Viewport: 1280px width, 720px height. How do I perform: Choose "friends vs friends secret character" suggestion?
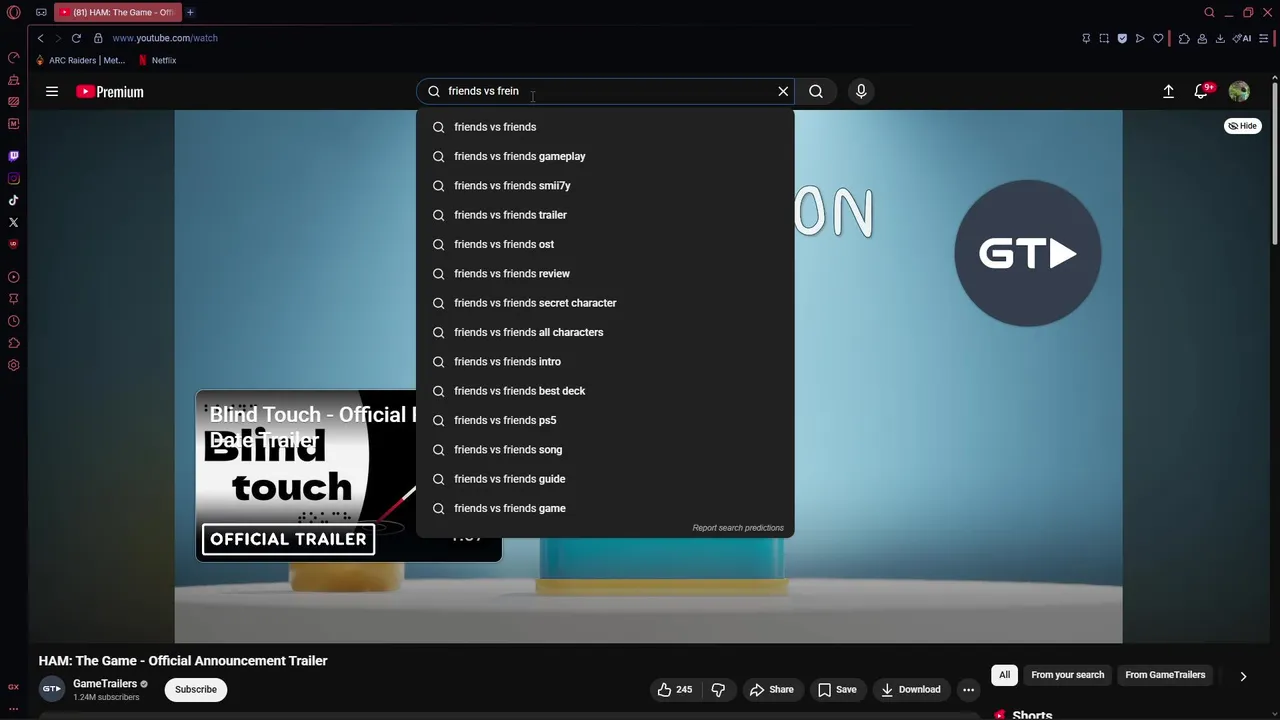point(605,303)
